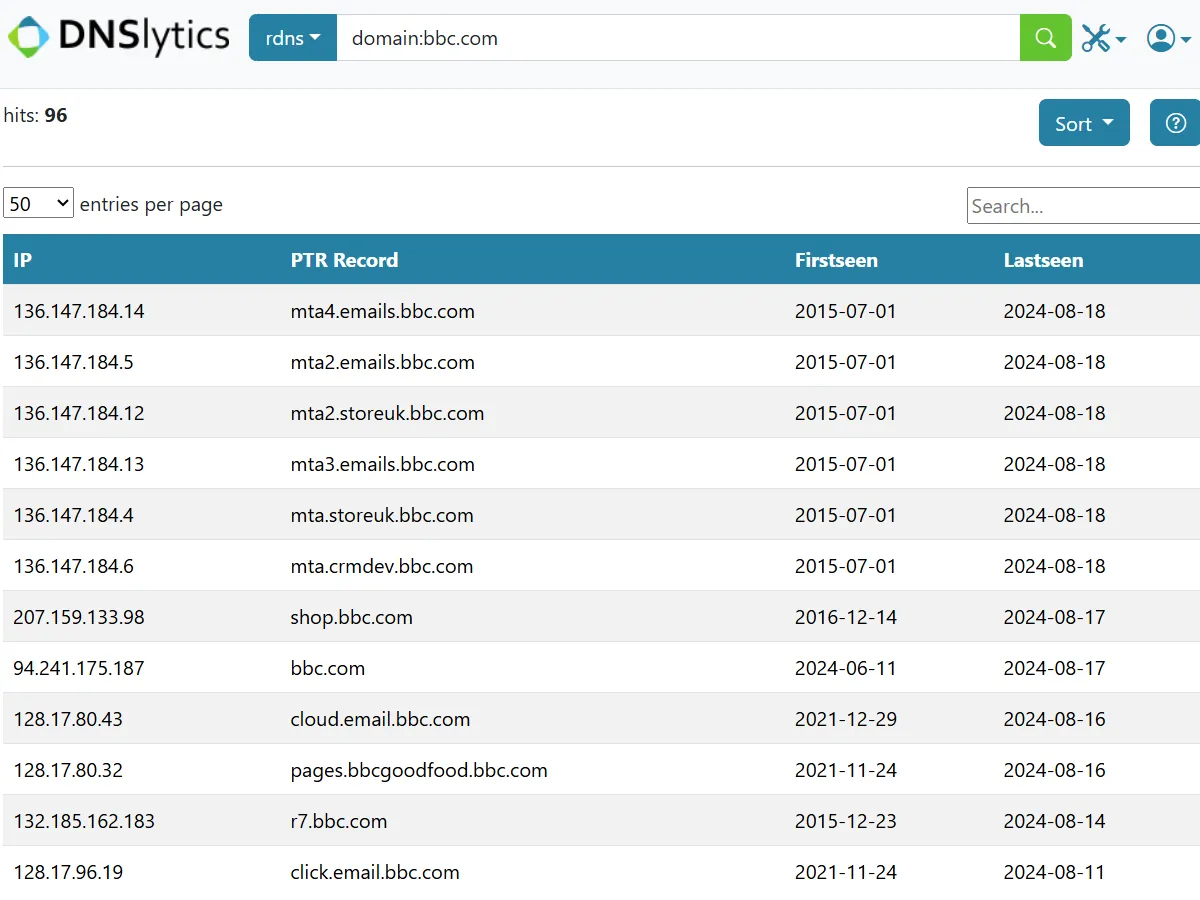This screenshot has width=1200, height=900.
Task: Click the table Search... filter box
Action: point(1083,206)
